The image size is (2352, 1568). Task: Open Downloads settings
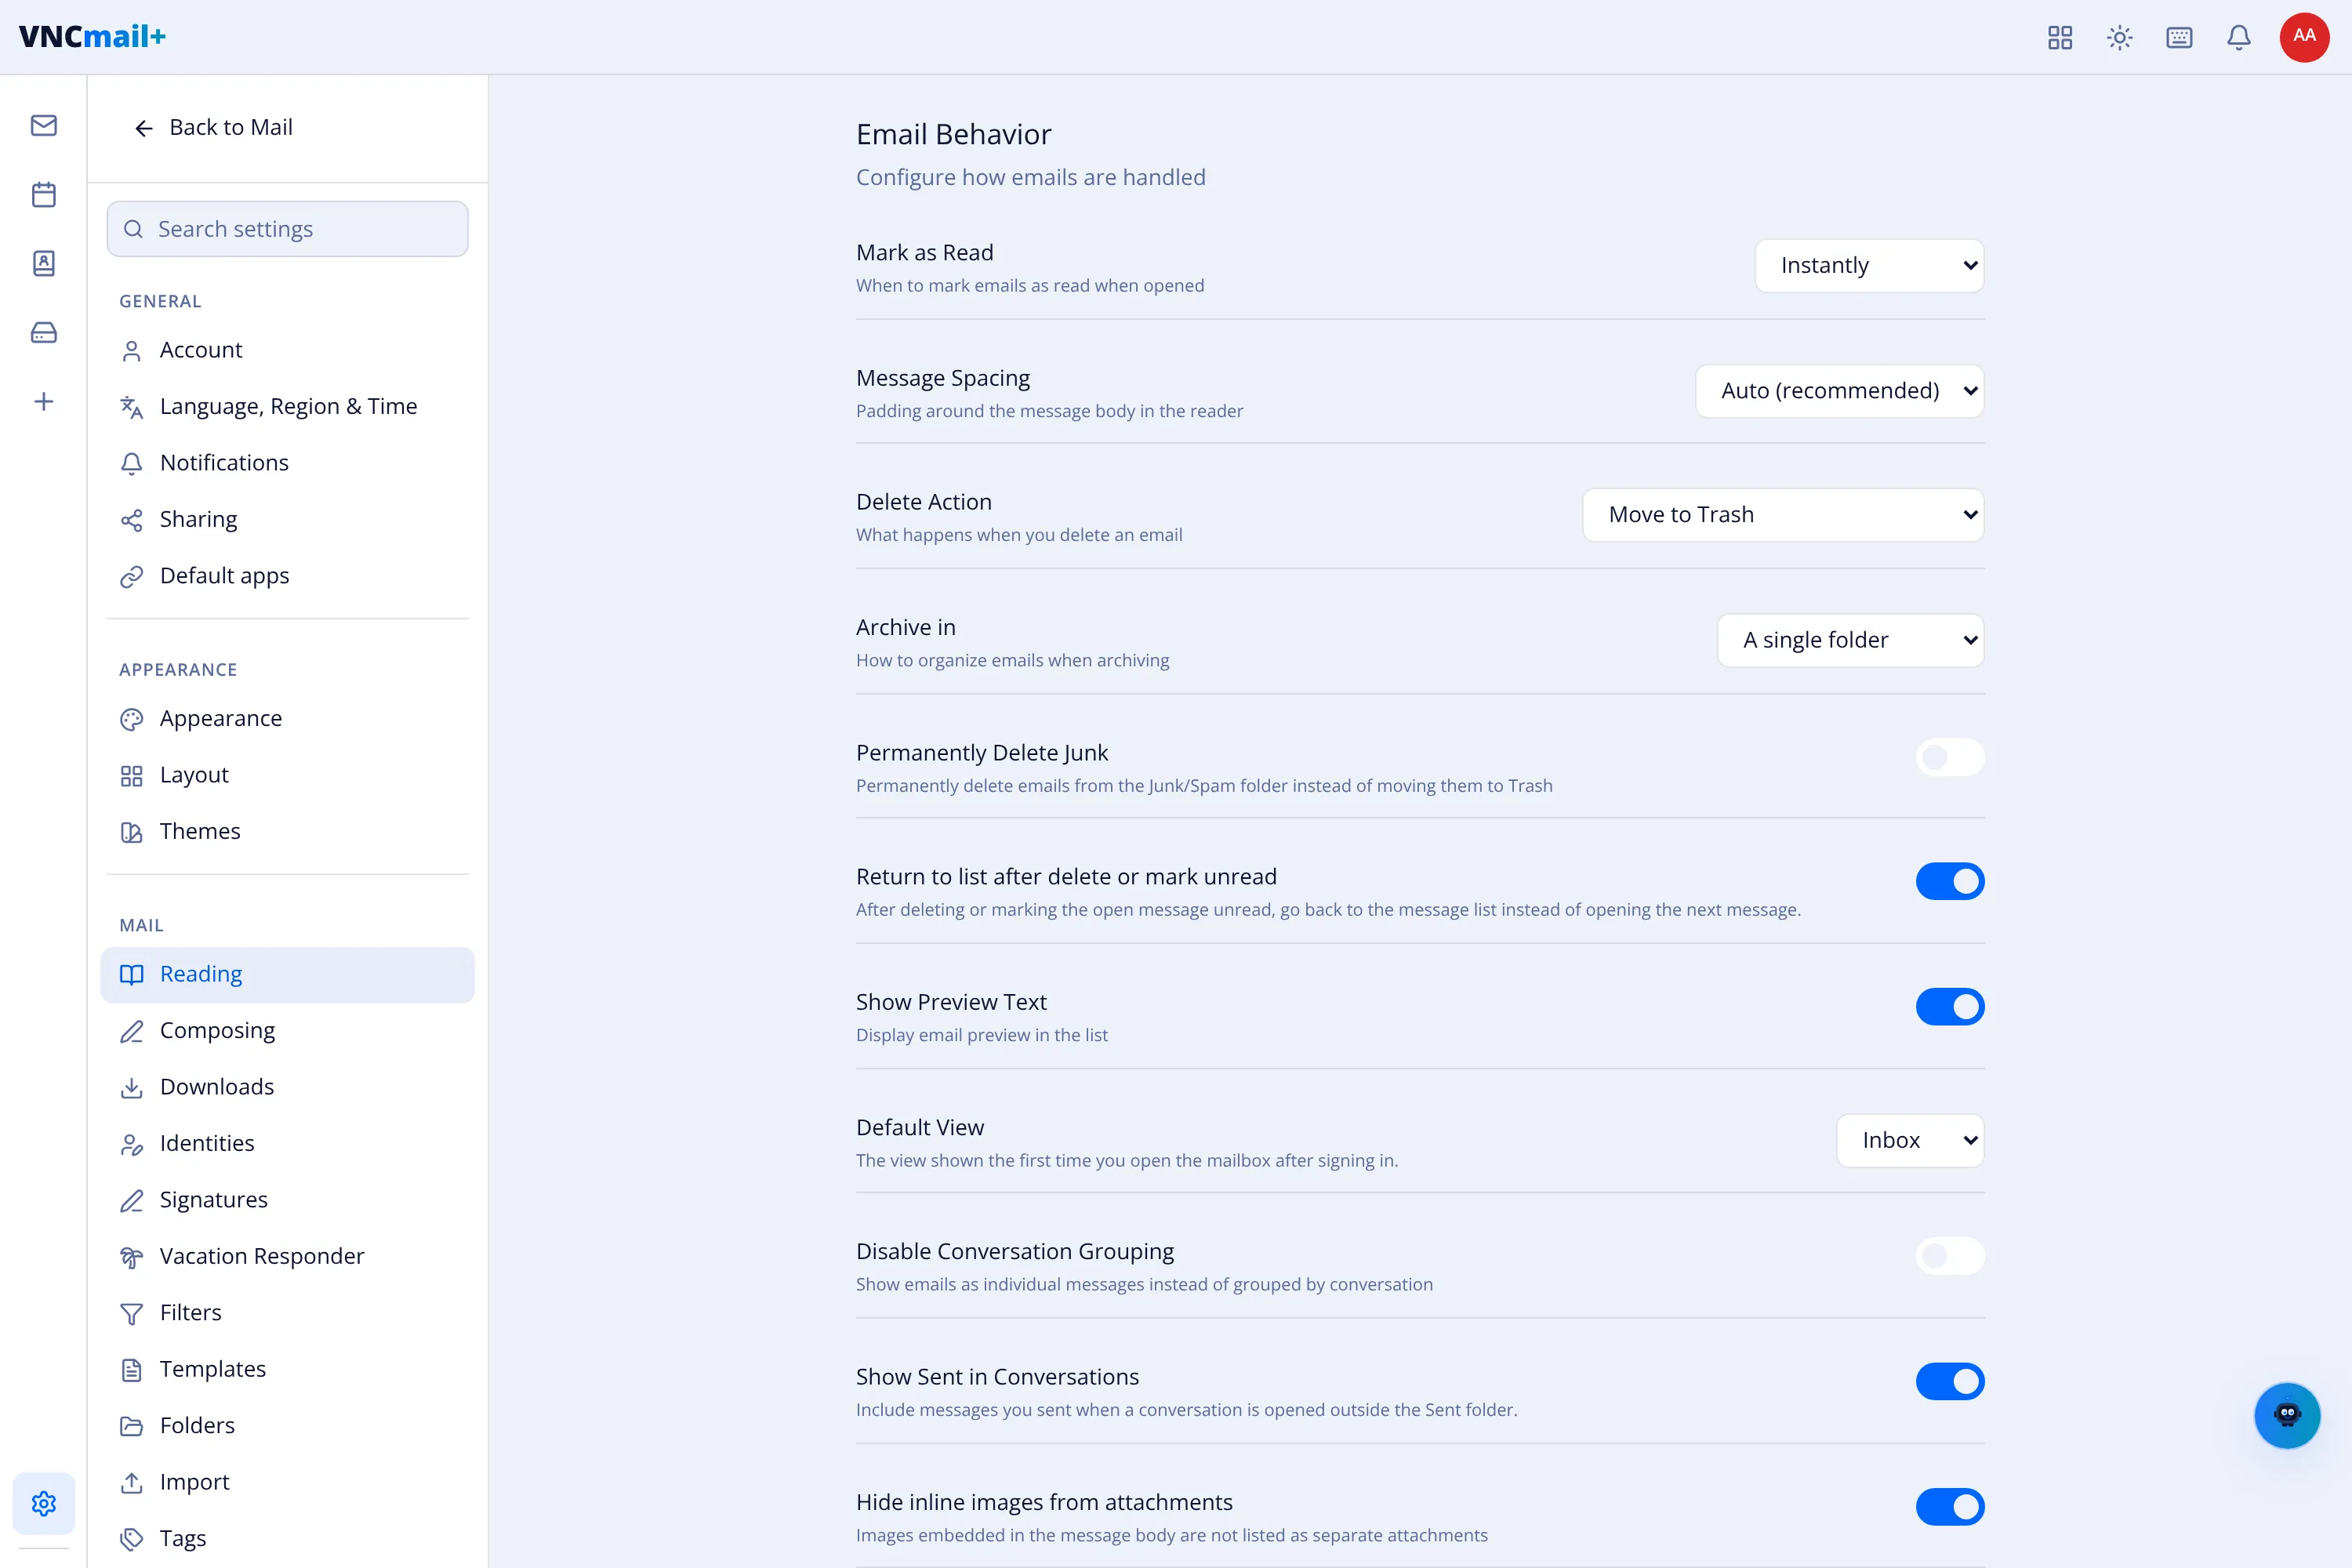pyautogui.click(x=287, y=1087)
